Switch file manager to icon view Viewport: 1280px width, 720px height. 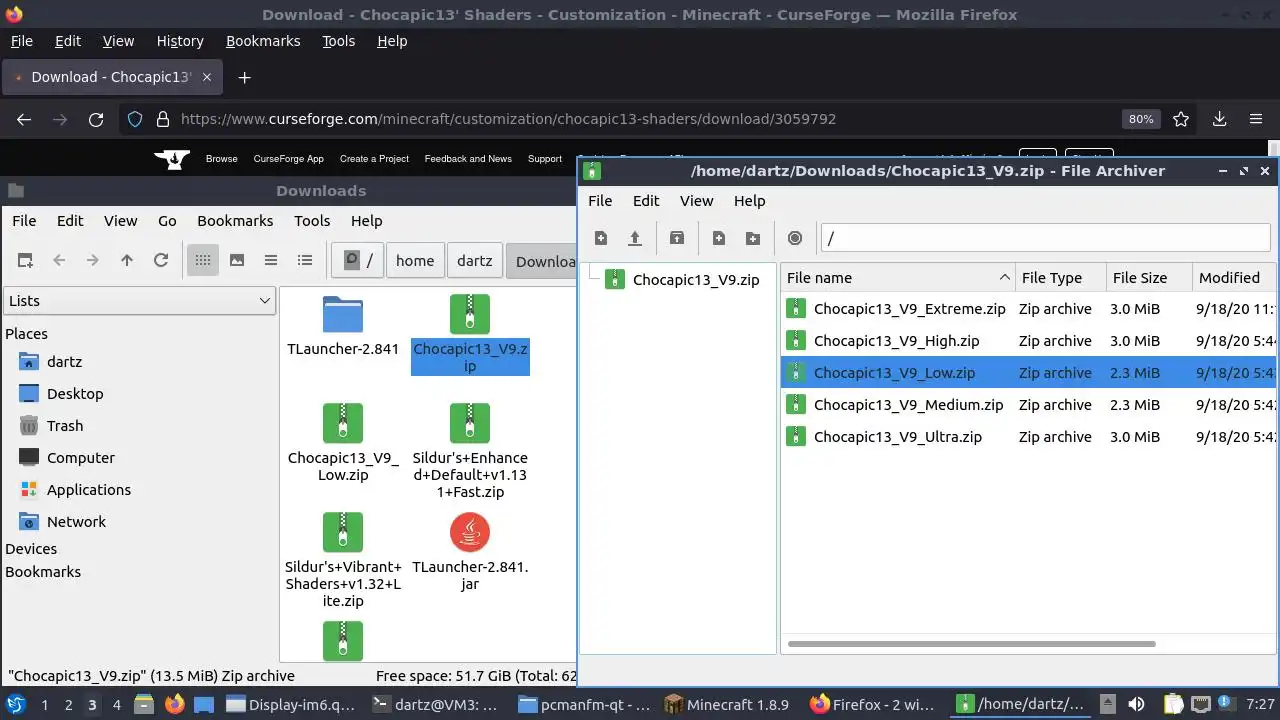tap(203, 260)
